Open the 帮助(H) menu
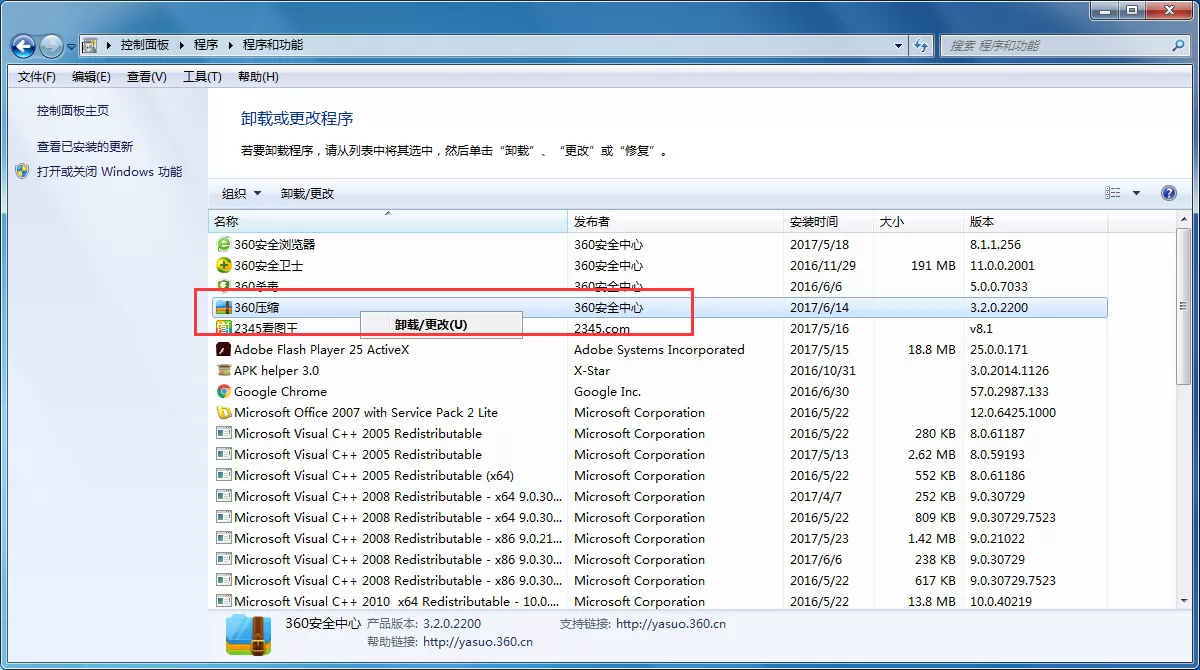1200x670 pixels. (x=258, y=77)
